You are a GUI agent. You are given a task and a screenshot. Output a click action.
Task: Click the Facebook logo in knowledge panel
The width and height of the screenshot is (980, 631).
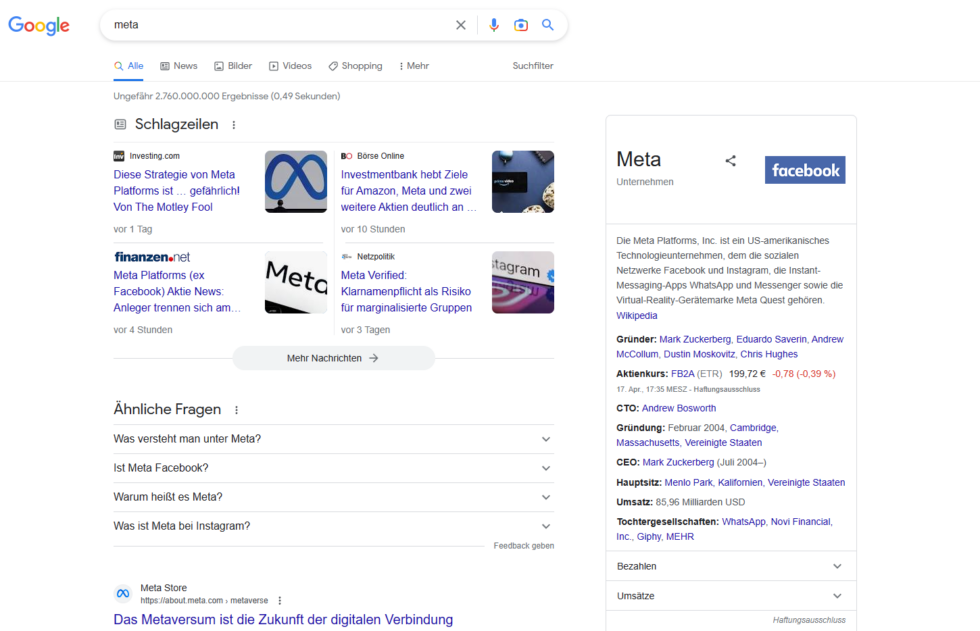coord(805,170)
